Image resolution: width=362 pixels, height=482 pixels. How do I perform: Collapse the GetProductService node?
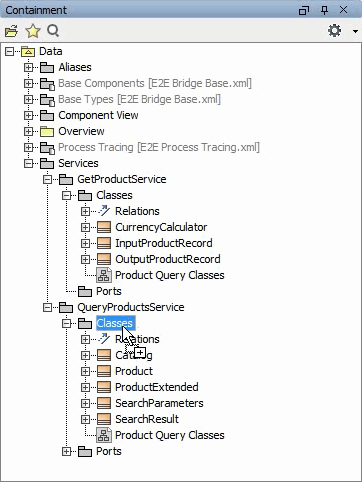click(x=48, y=179)
